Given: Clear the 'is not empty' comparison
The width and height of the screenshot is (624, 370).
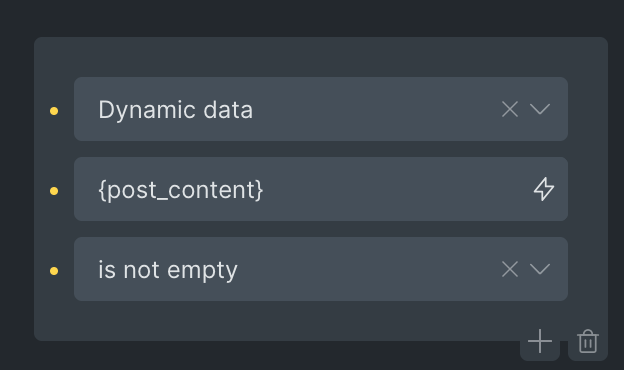Looking at the screenshot, I should click(510, 269).
